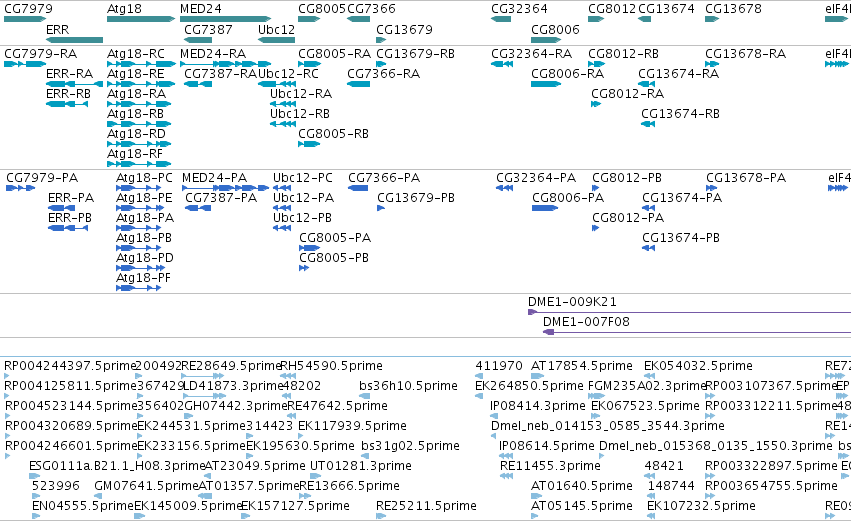Click the CG13674-RB transcript label

(x=681, y=114)
